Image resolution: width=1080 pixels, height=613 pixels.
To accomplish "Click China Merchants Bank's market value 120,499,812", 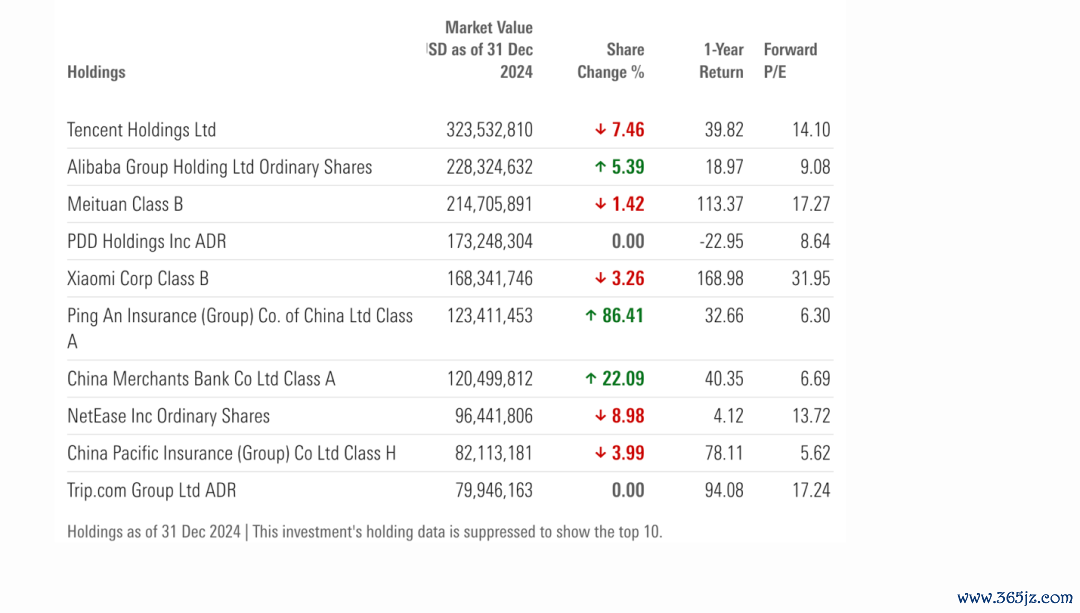I will tap(489, 379).
